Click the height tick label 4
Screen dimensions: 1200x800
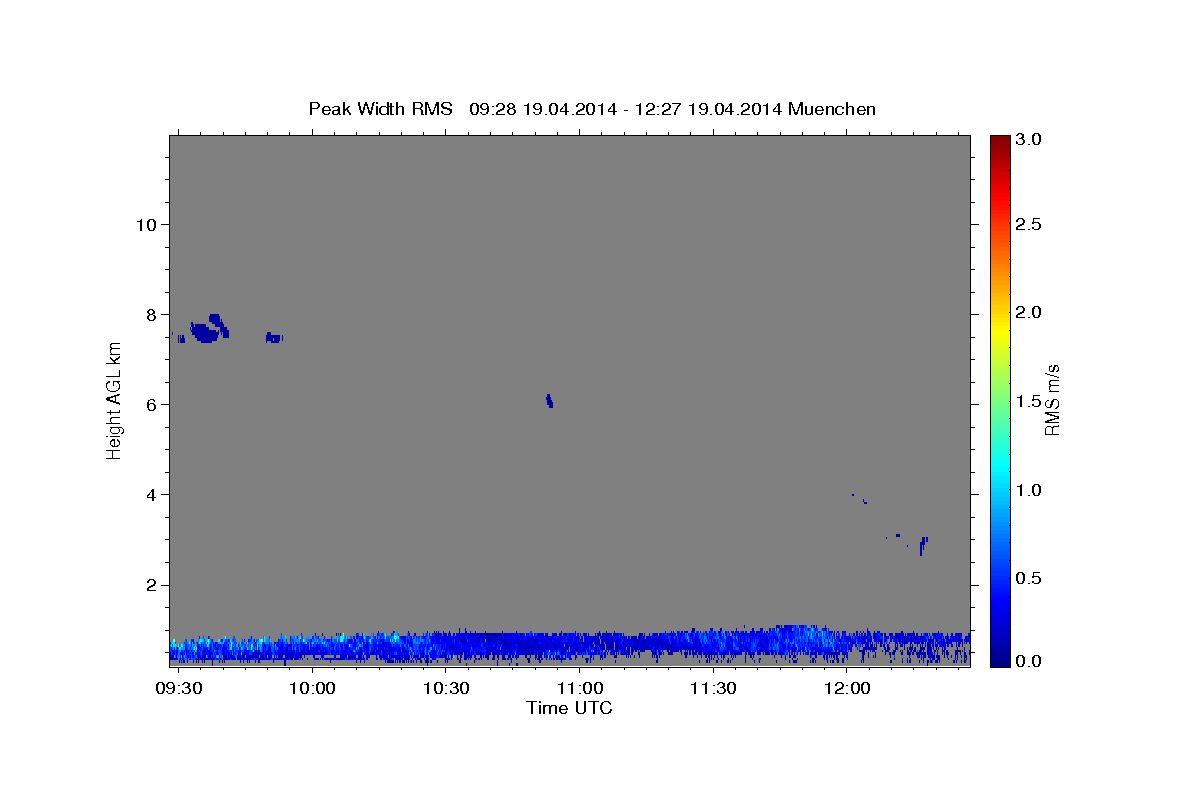(x=151, y=494)
